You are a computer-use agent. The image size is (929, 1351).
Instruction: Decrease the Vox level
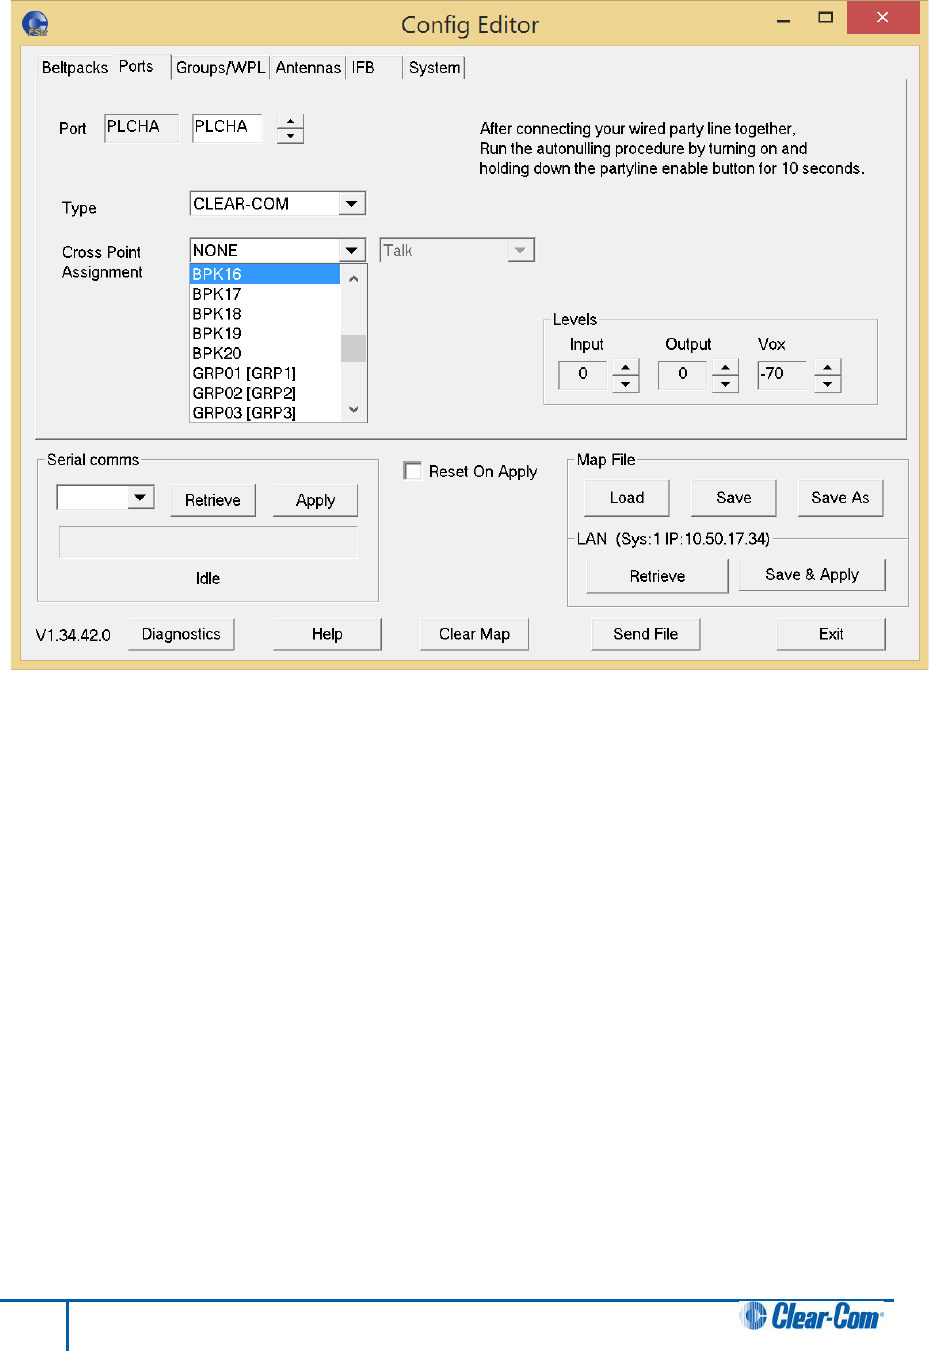pos(828,383)
